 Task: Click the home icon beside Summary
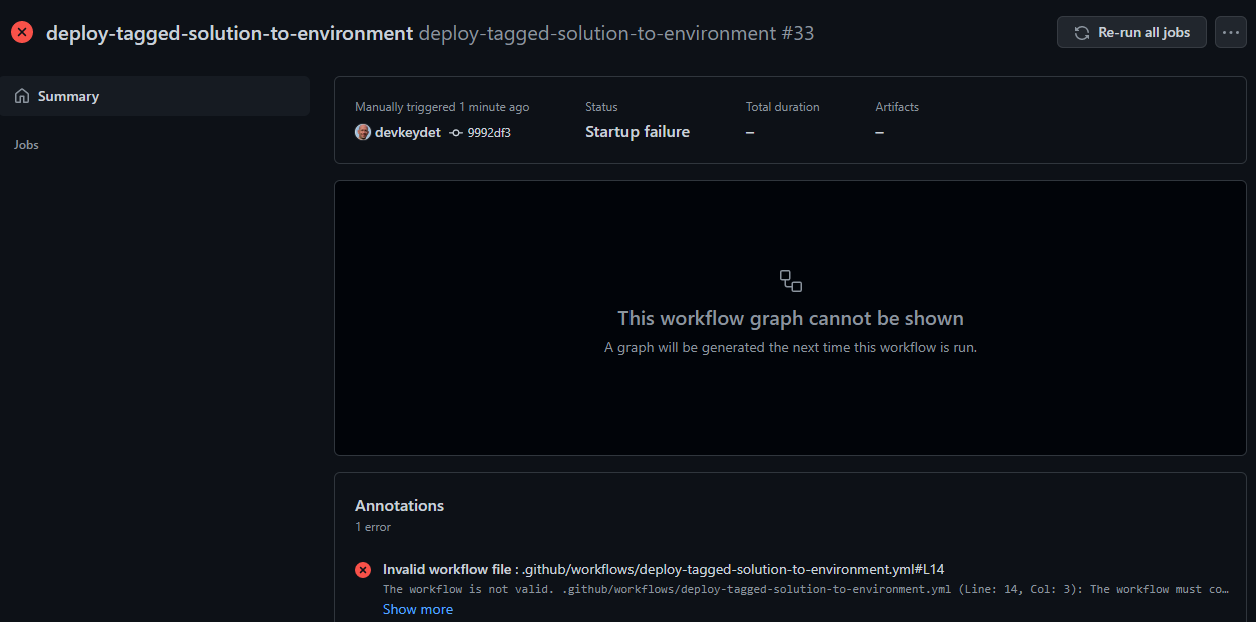click(x=22, y=95)
